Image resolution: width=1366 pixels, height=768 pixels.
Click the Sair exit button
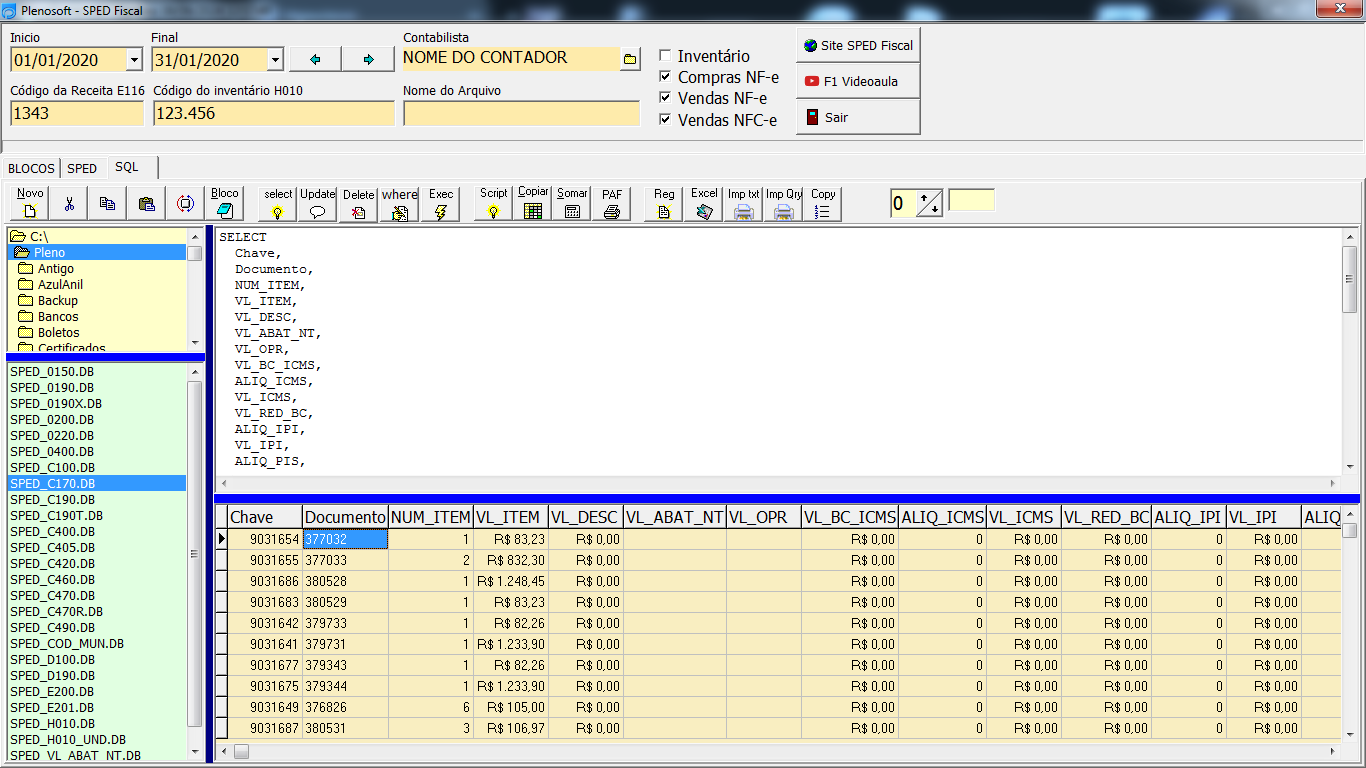pos(858,117)
